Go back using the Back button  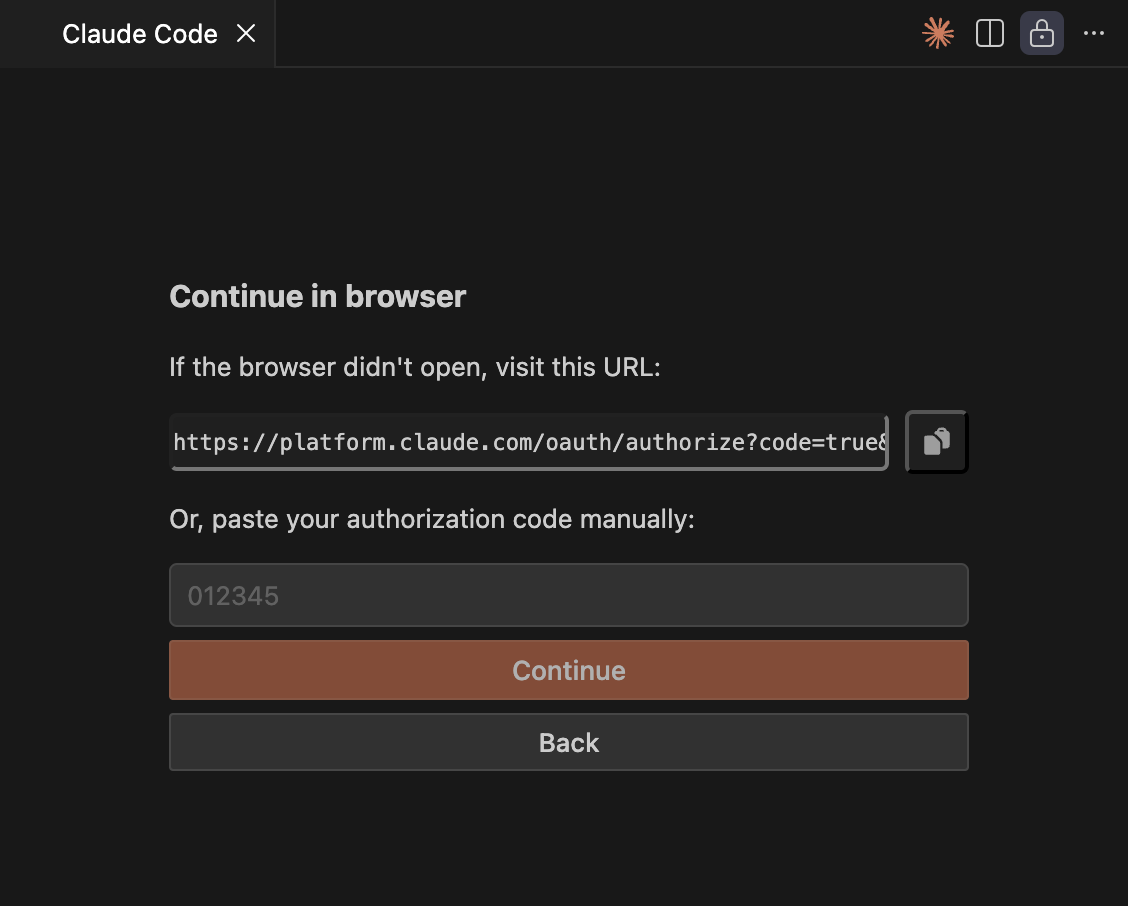[568, 742]
